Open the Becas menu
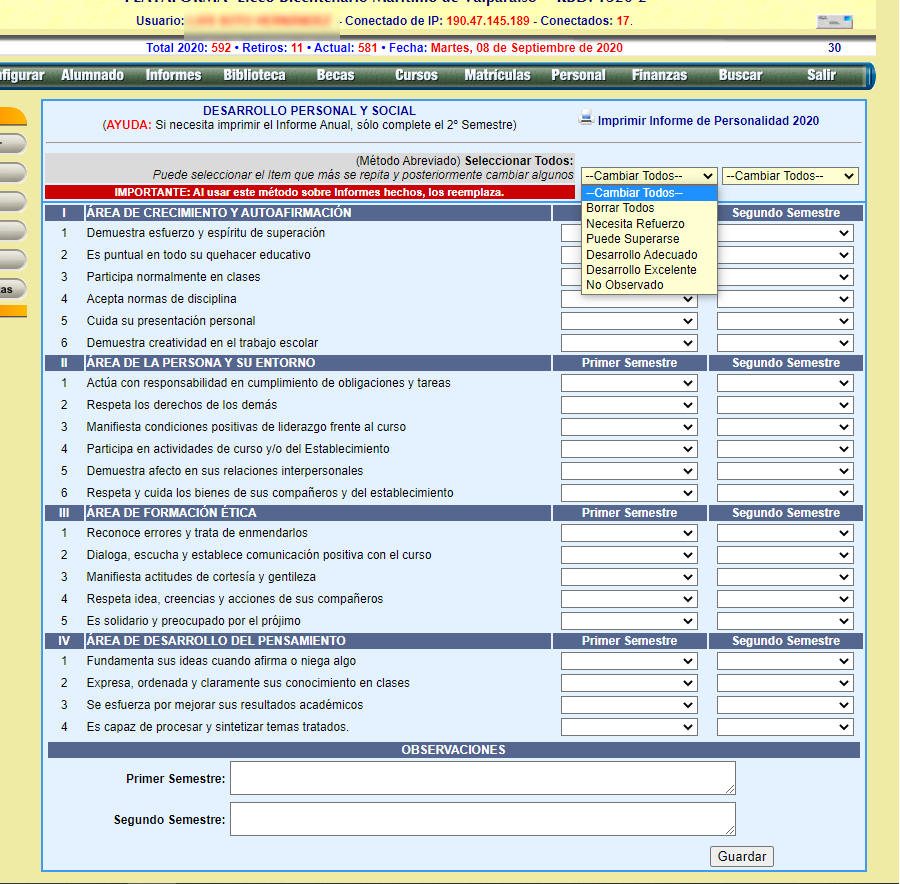The width and height of the screenshot is (900, 884). click(x=335, y=75)
